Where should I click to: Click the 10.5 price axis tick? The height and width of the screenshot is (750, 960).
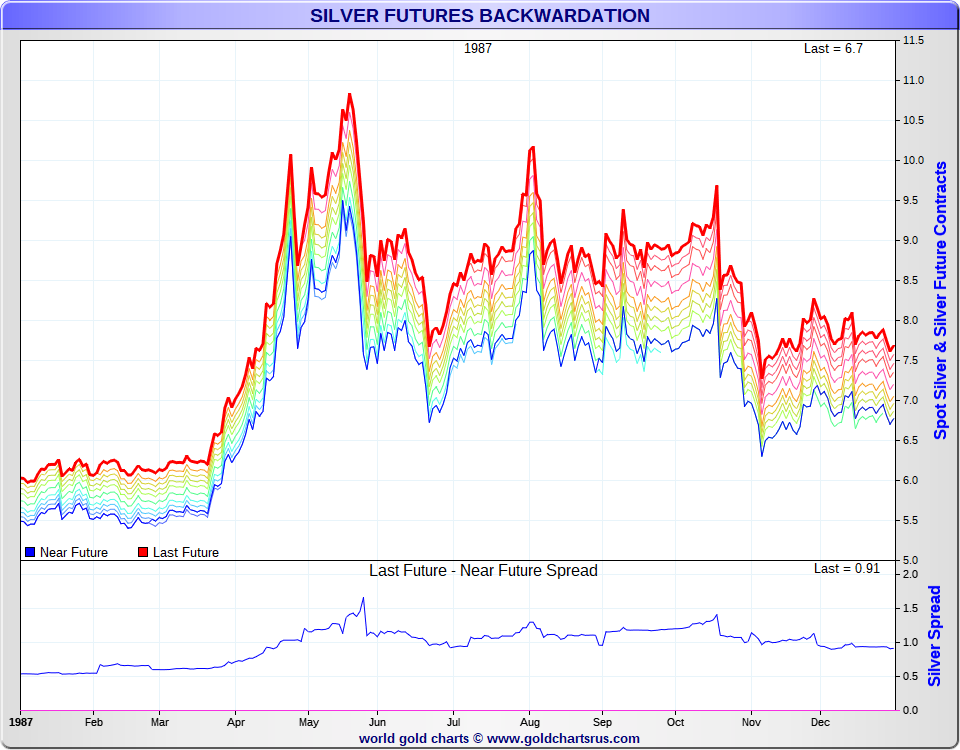coord(913,121)
